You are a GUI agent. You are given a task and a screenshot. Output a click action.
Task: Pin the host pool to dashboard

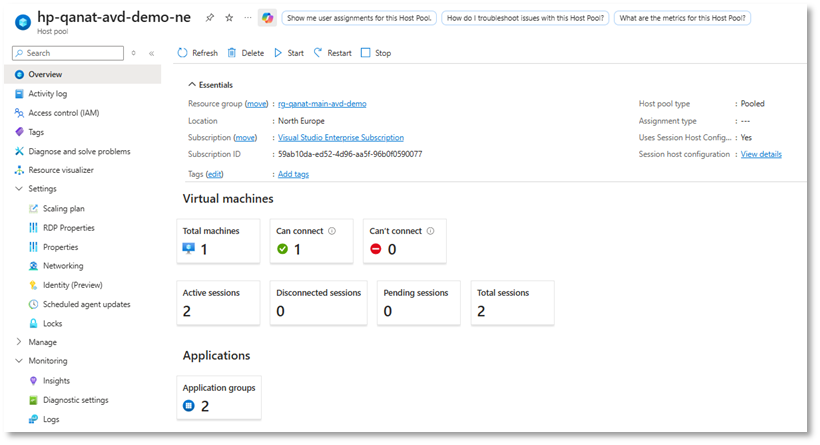tap(208, 18)
